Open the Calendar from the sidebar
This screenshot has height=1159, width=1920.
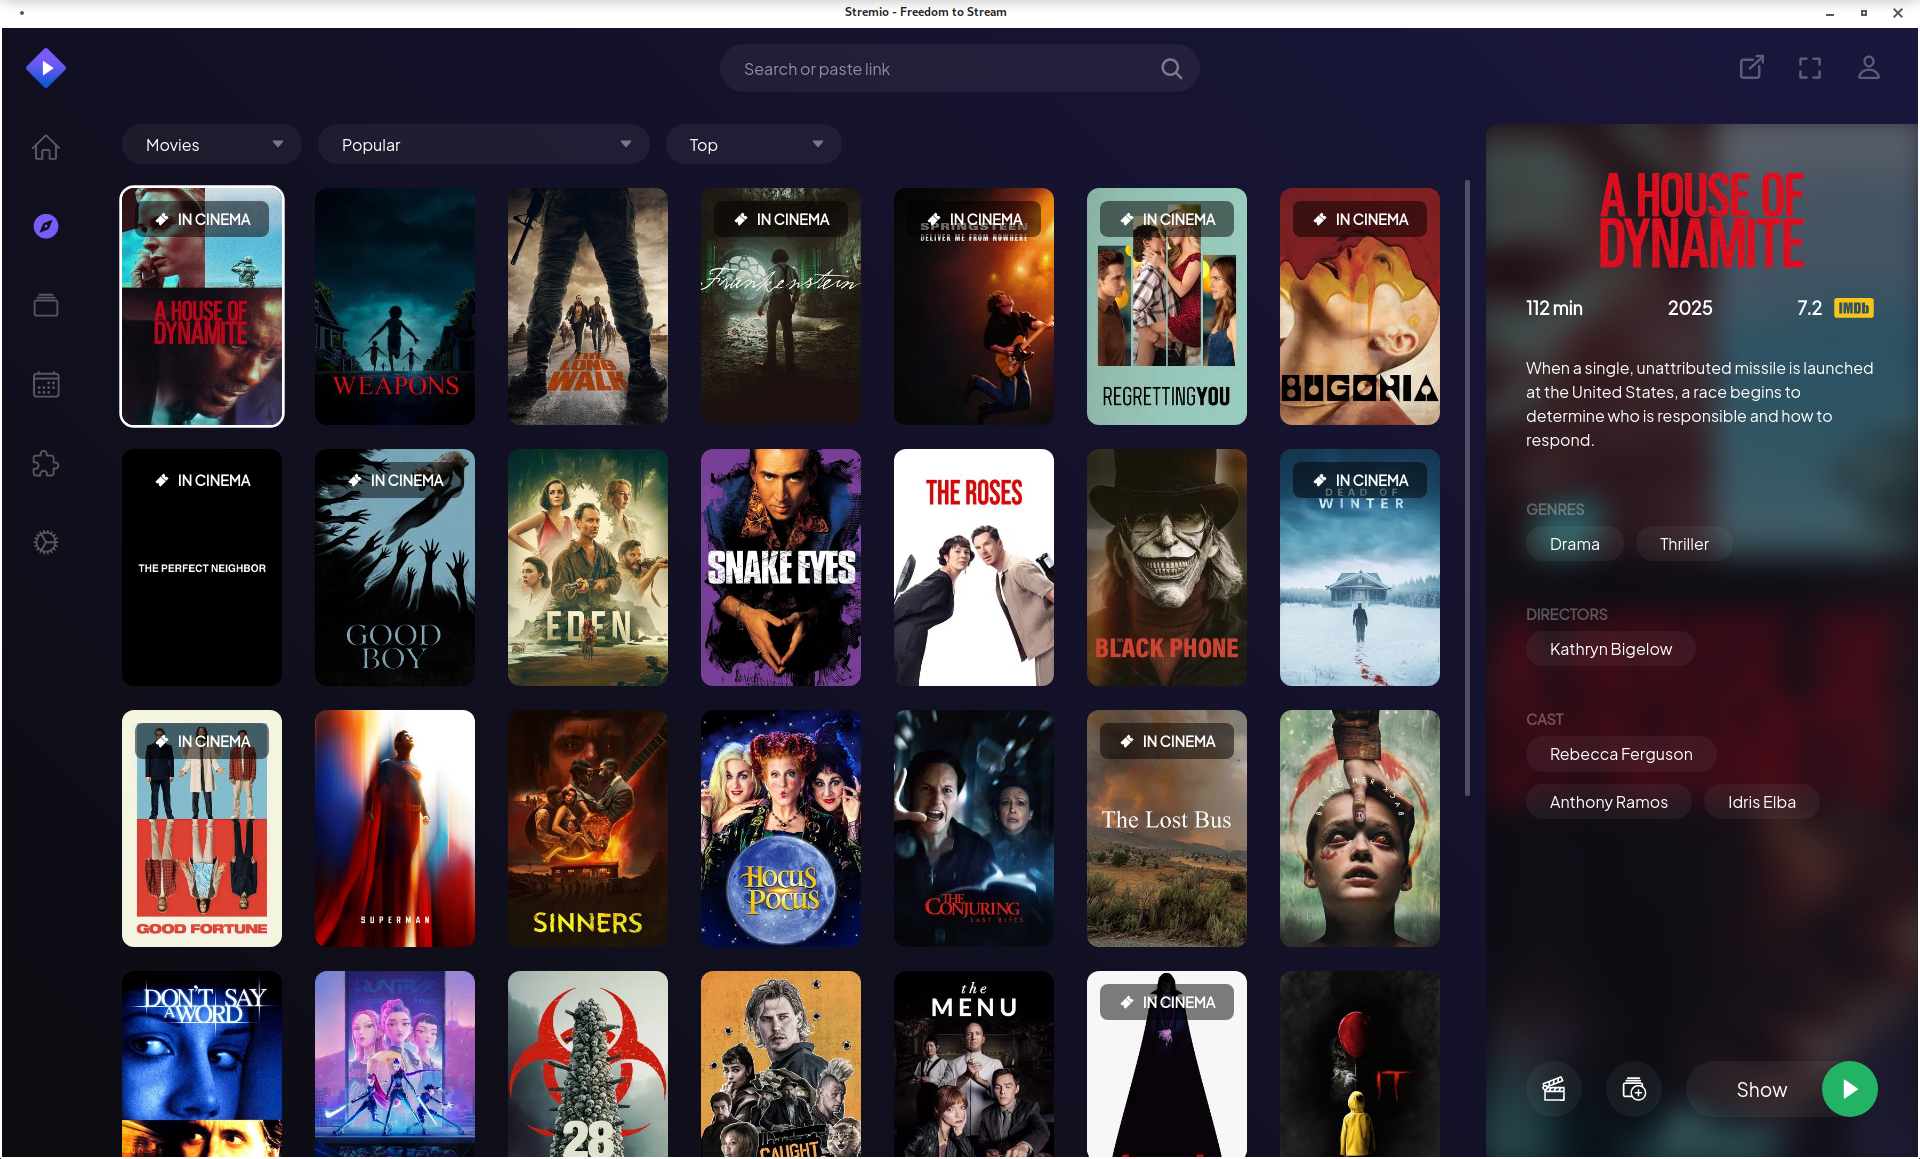(46, 384)
